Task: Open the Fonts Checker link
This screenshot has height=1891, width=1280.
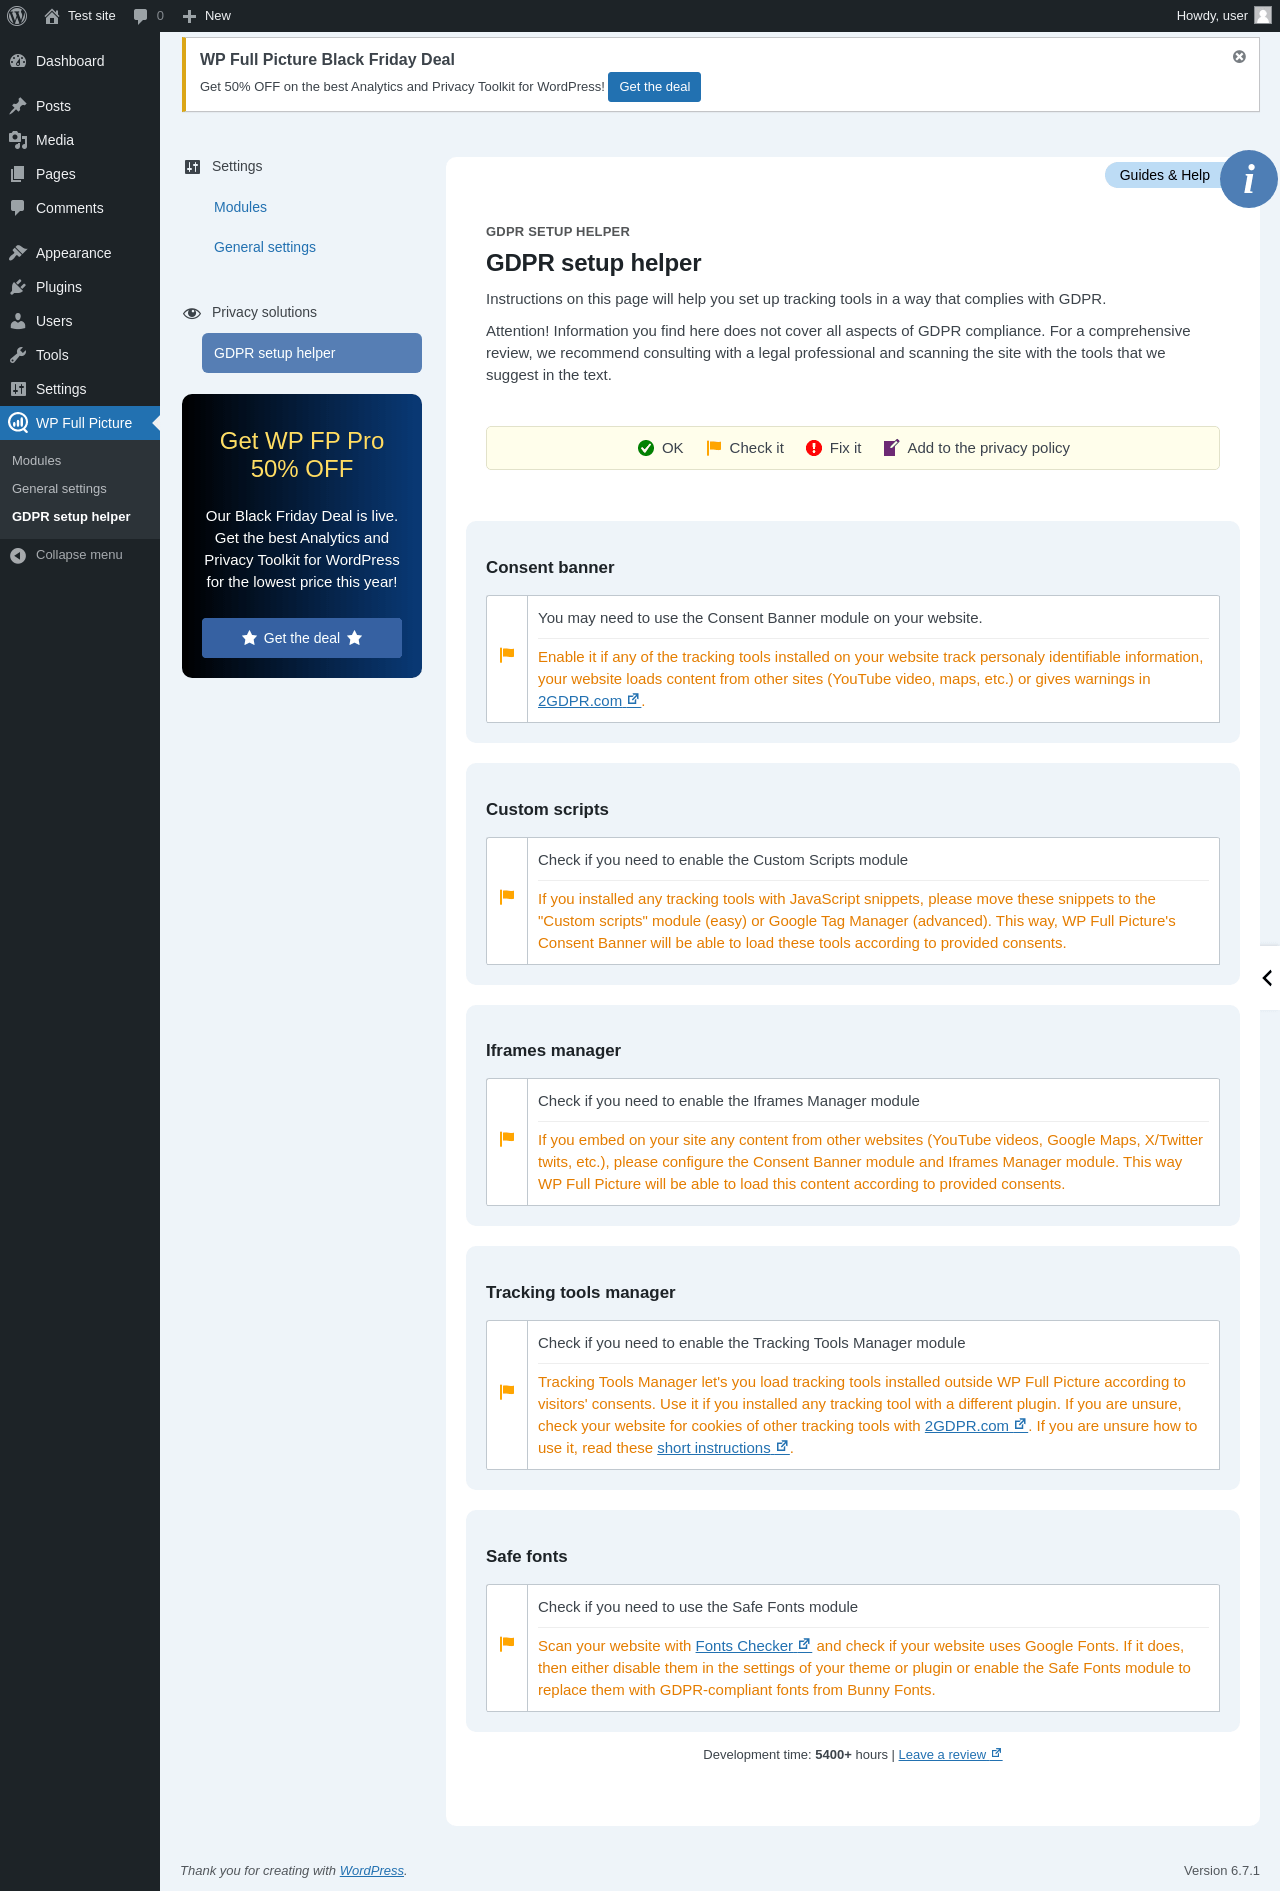Action: [x=753, y=1646]
